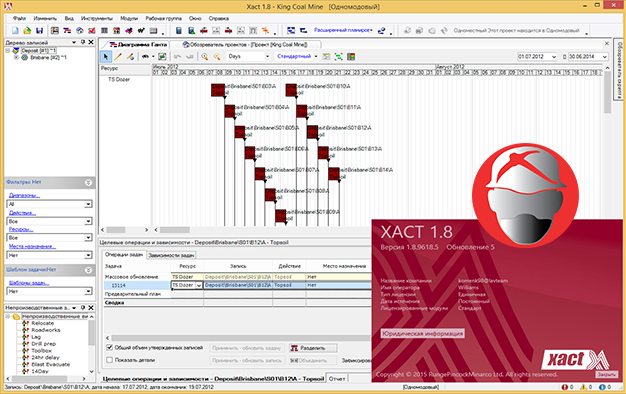The width and height of the screenshot is (626, 394).
Task: Switch to the Зависимости задач tab
Action: point(171,255)
